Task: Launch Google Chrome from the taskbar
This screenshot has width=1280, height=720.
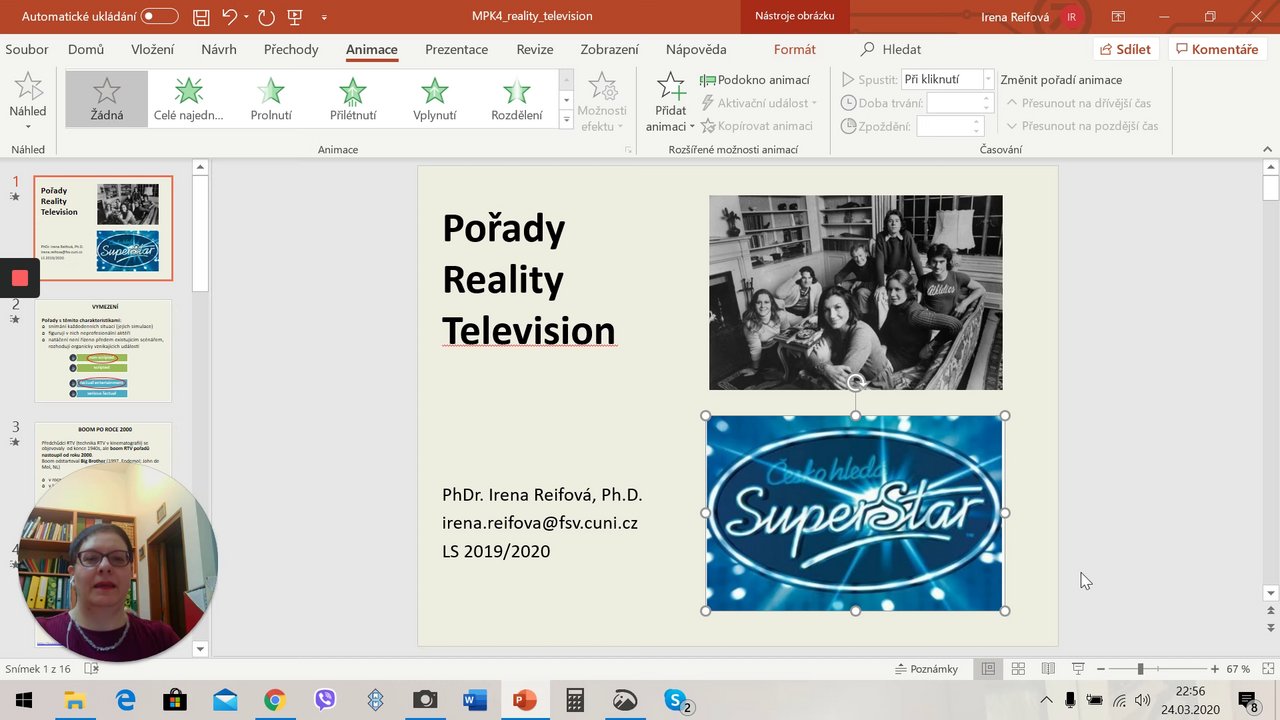Action: point(275,700)
